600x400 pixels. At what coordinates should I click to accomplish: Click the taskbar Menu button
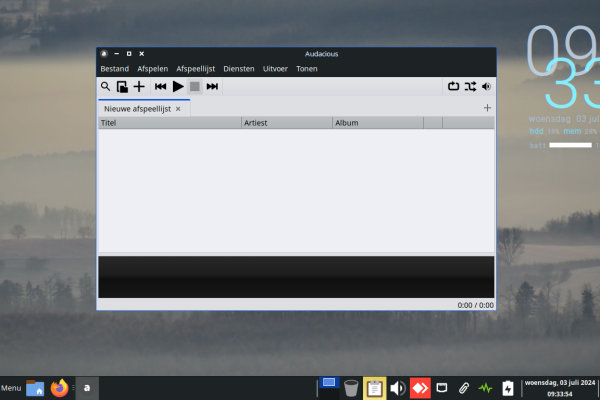[11, 388]
